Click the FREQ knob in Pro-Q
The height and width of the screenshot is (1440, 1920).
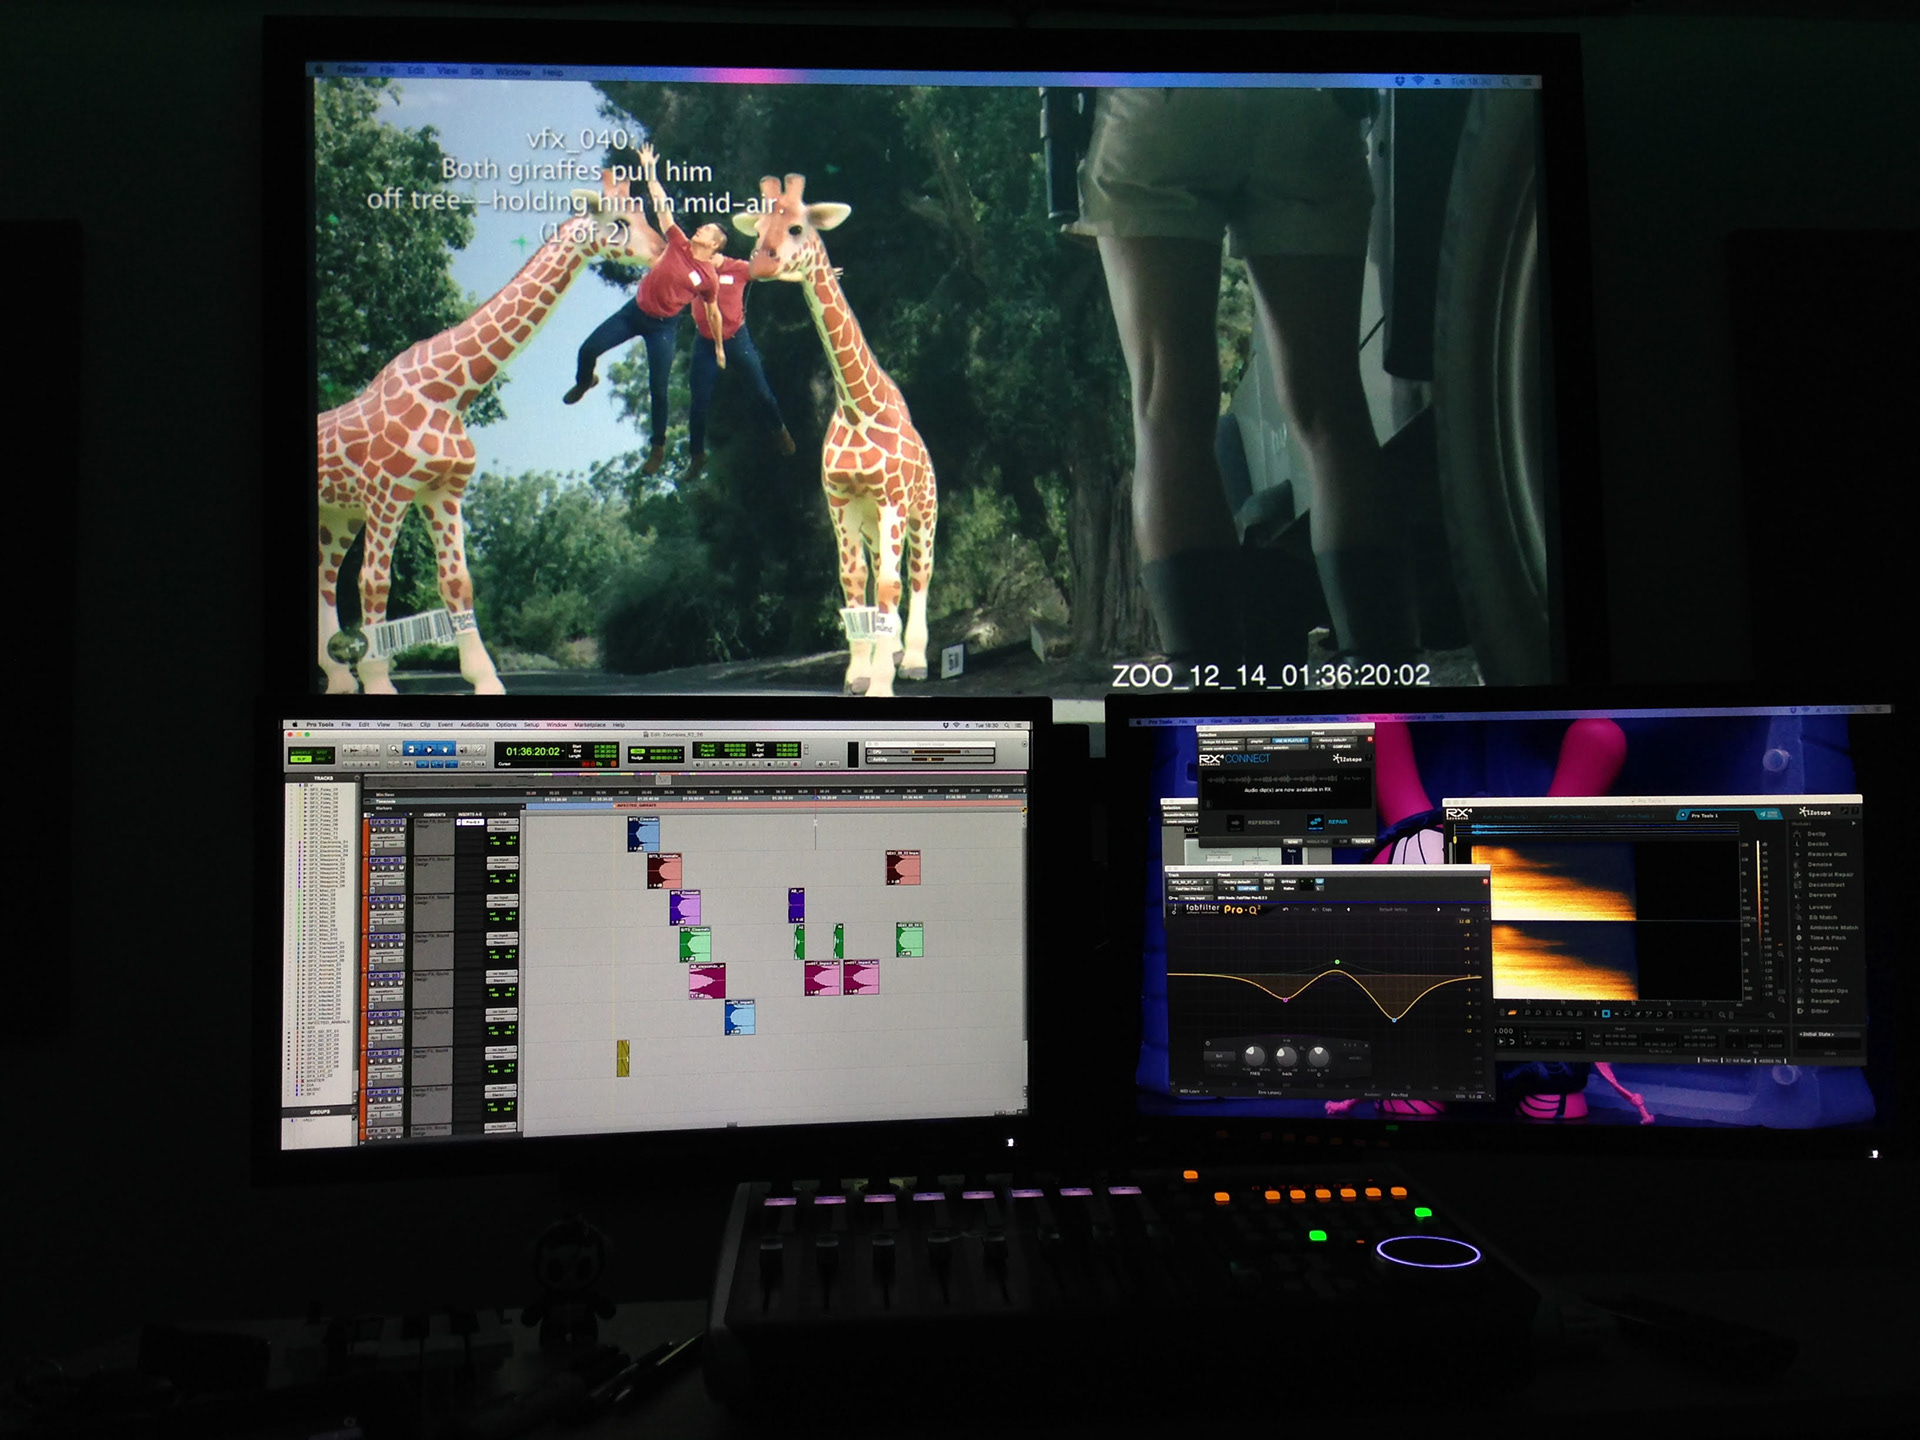point(1253,1056)
